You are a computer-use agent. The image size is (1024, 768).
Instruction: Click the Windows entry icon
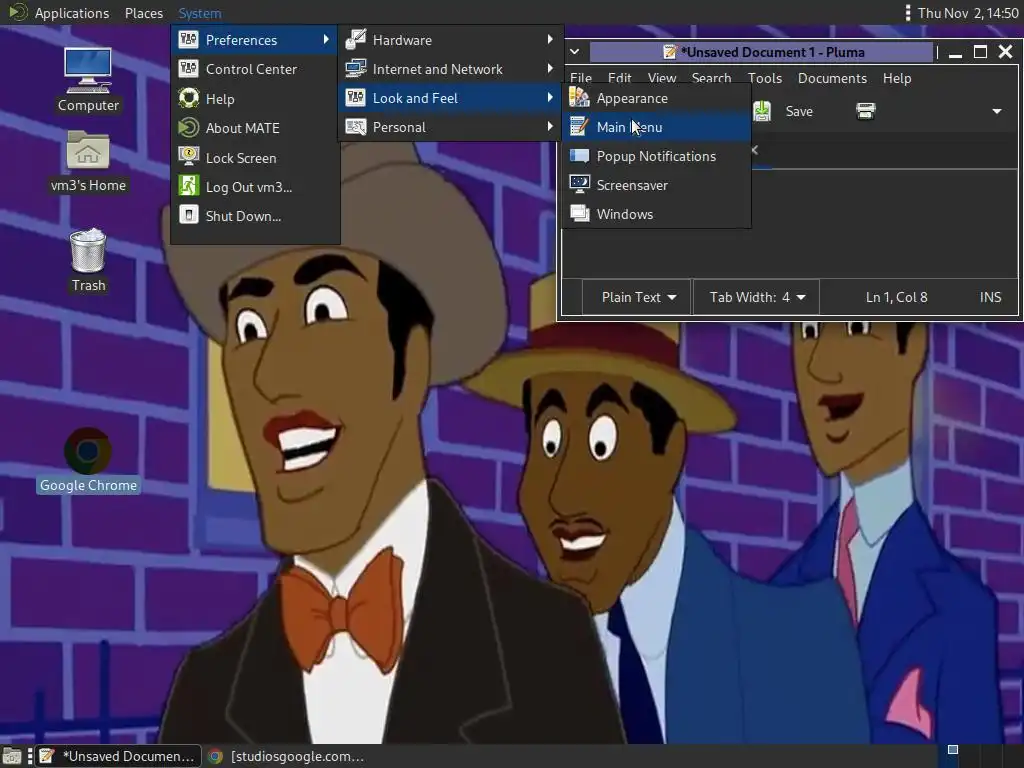pyautogui.click(x=579, y=213)
